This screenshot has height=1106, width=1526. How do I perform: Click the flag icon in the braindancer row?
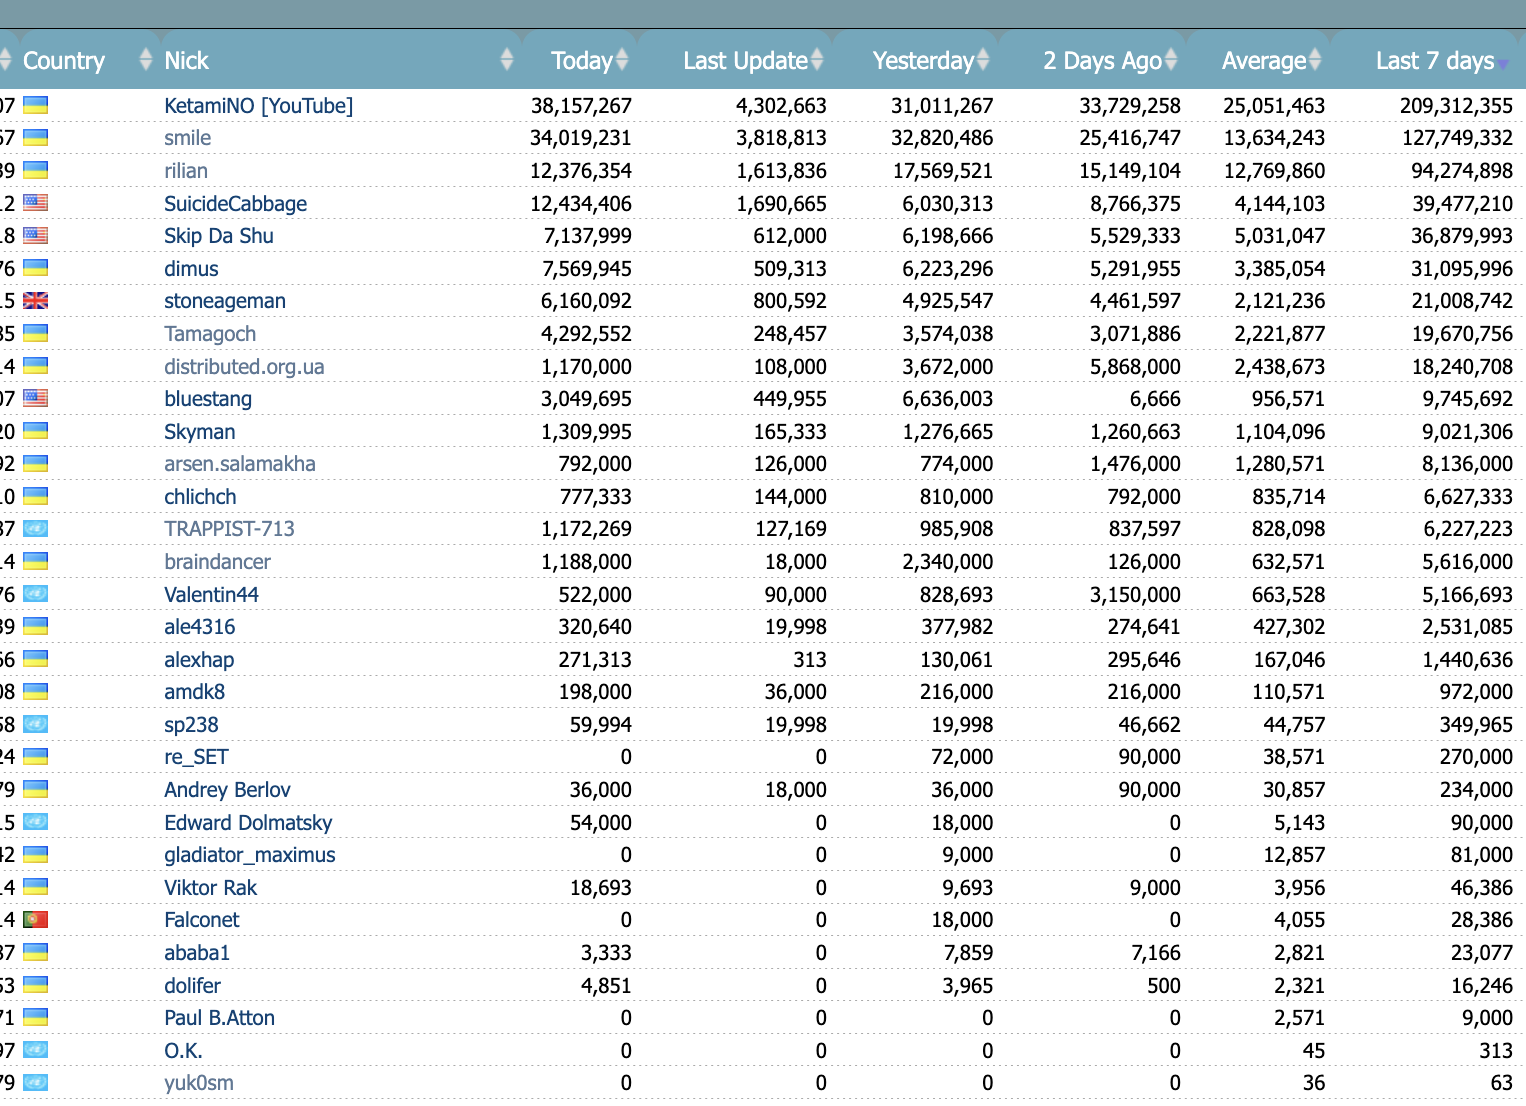pos(36,561)
